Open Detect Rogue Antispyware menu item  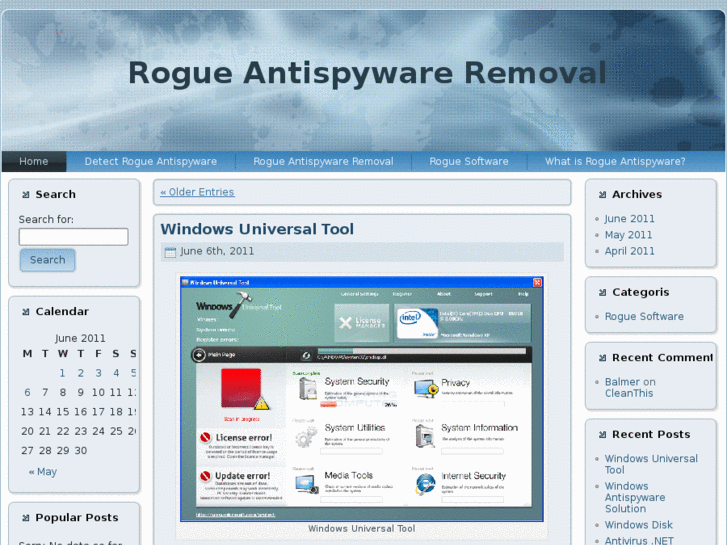coord(151,161)
